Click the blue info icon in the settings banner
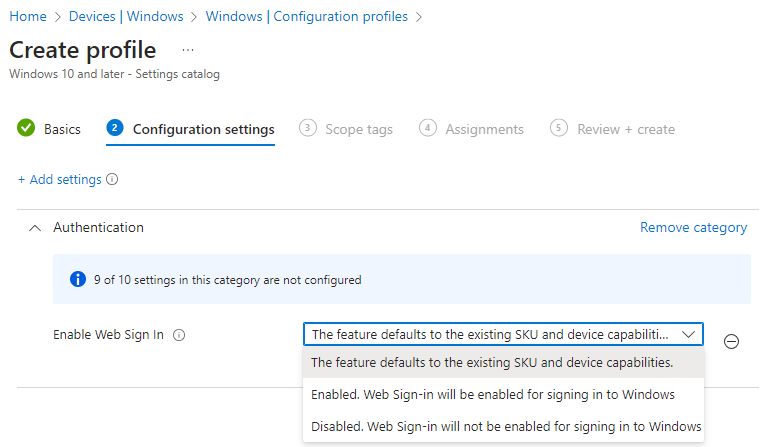The width and height of the screenshot is (764, 447). point(78,279)
